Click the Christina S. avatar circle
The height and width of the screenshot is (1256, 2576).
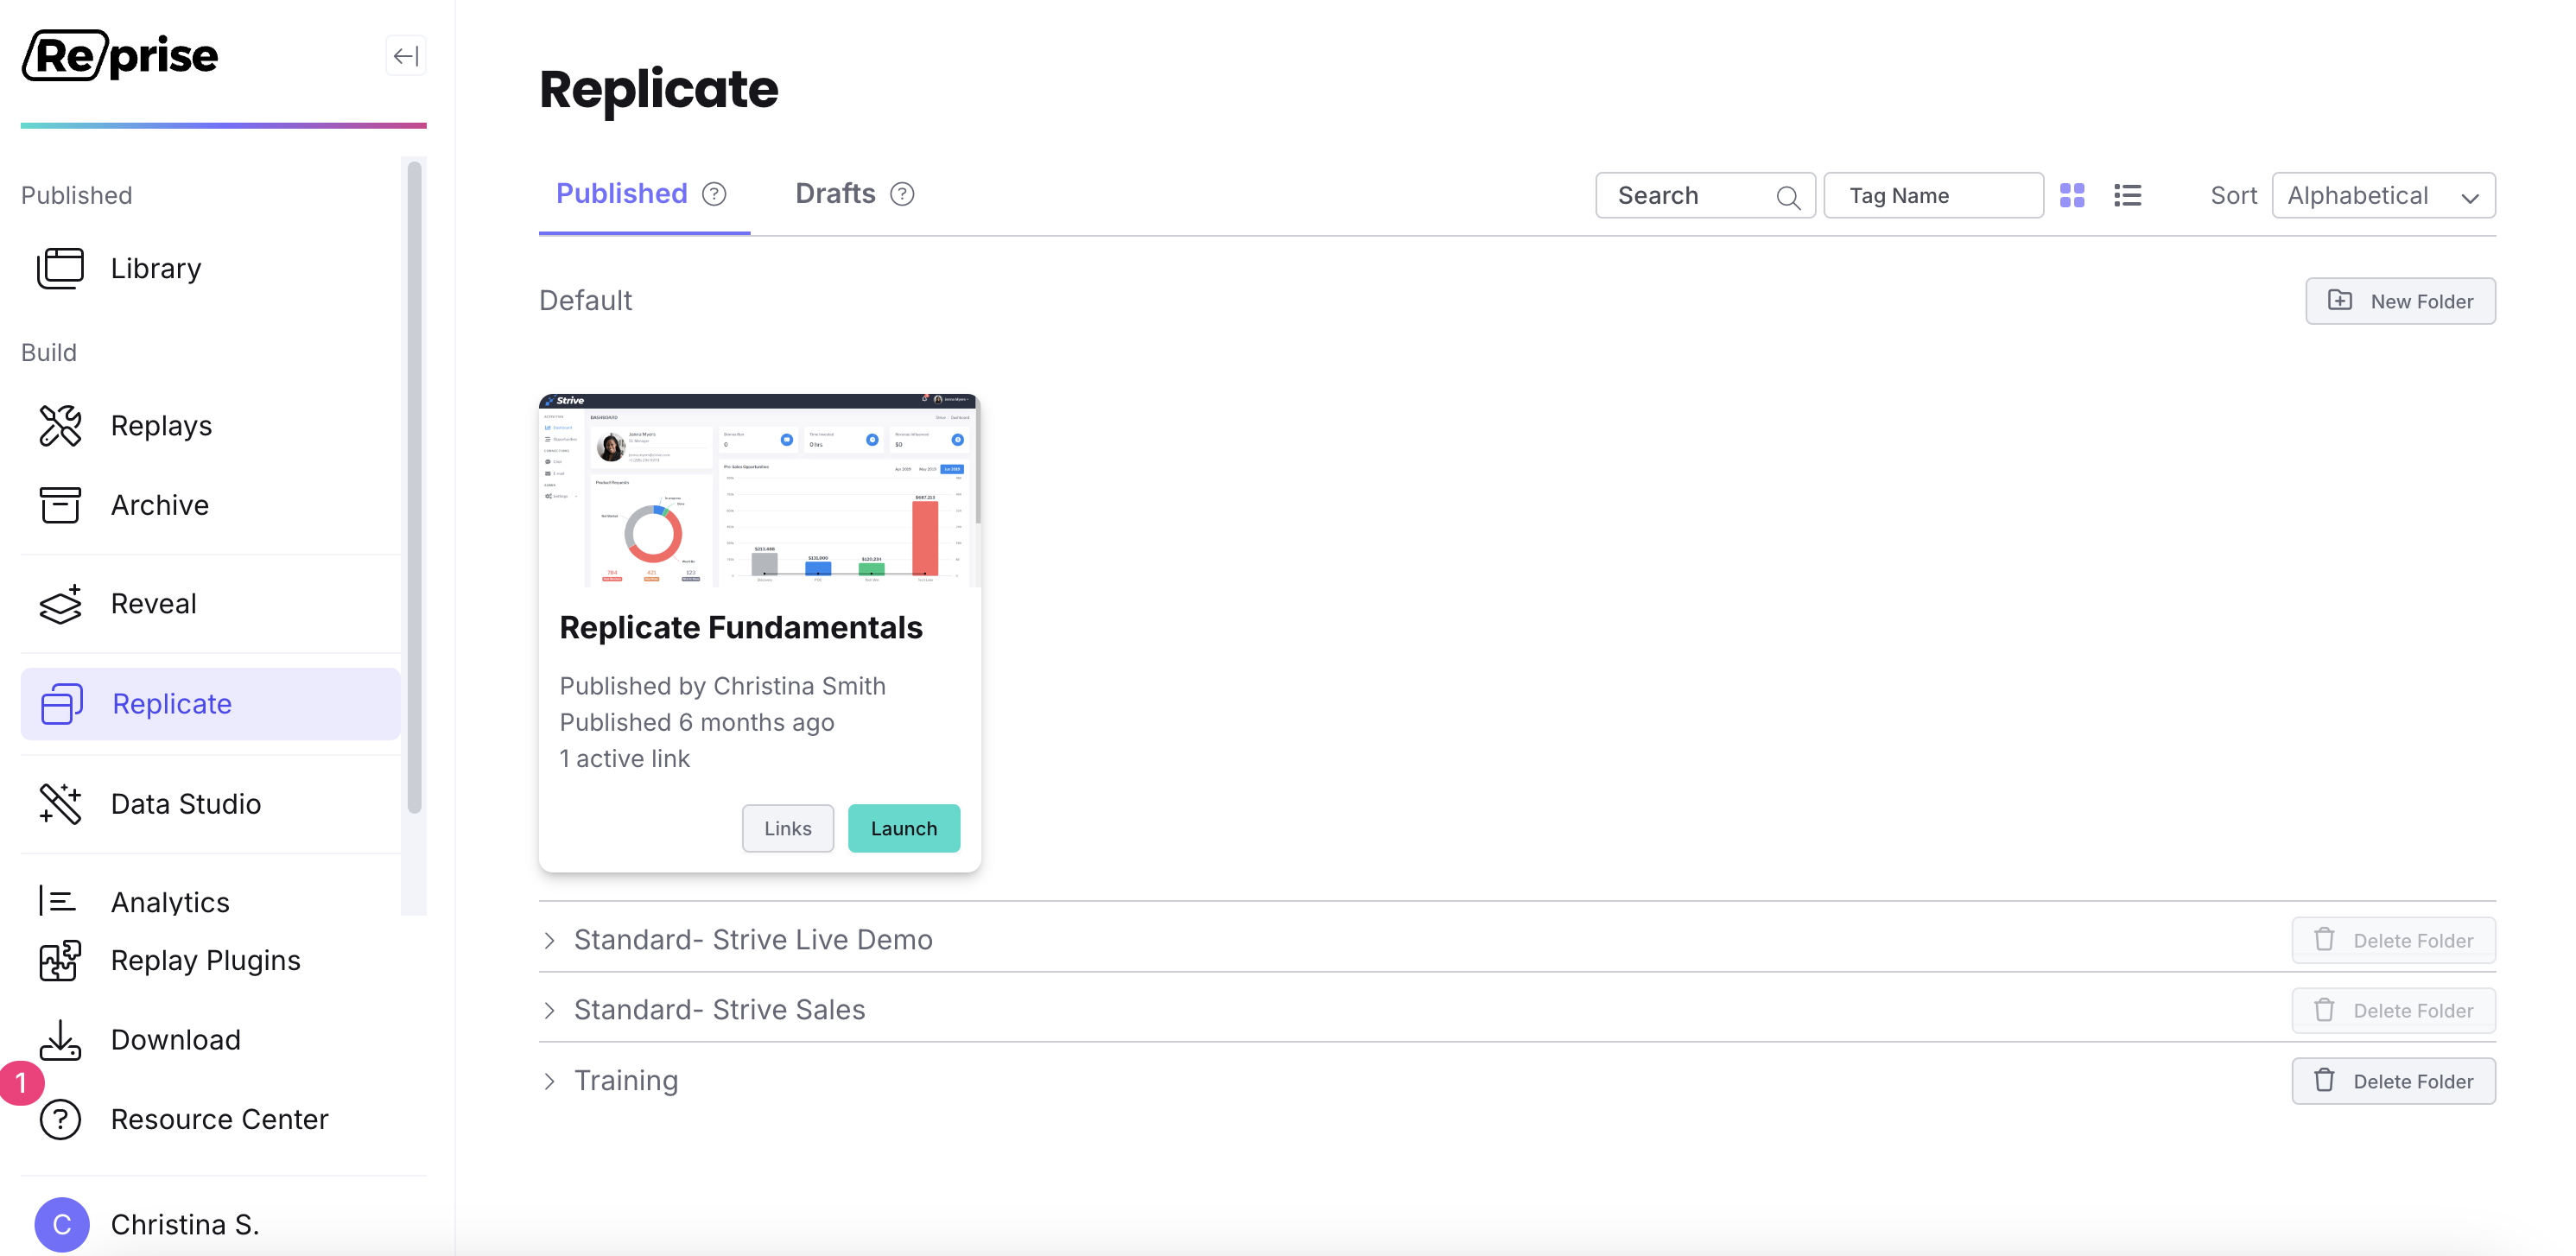(x=62, y=1224)
